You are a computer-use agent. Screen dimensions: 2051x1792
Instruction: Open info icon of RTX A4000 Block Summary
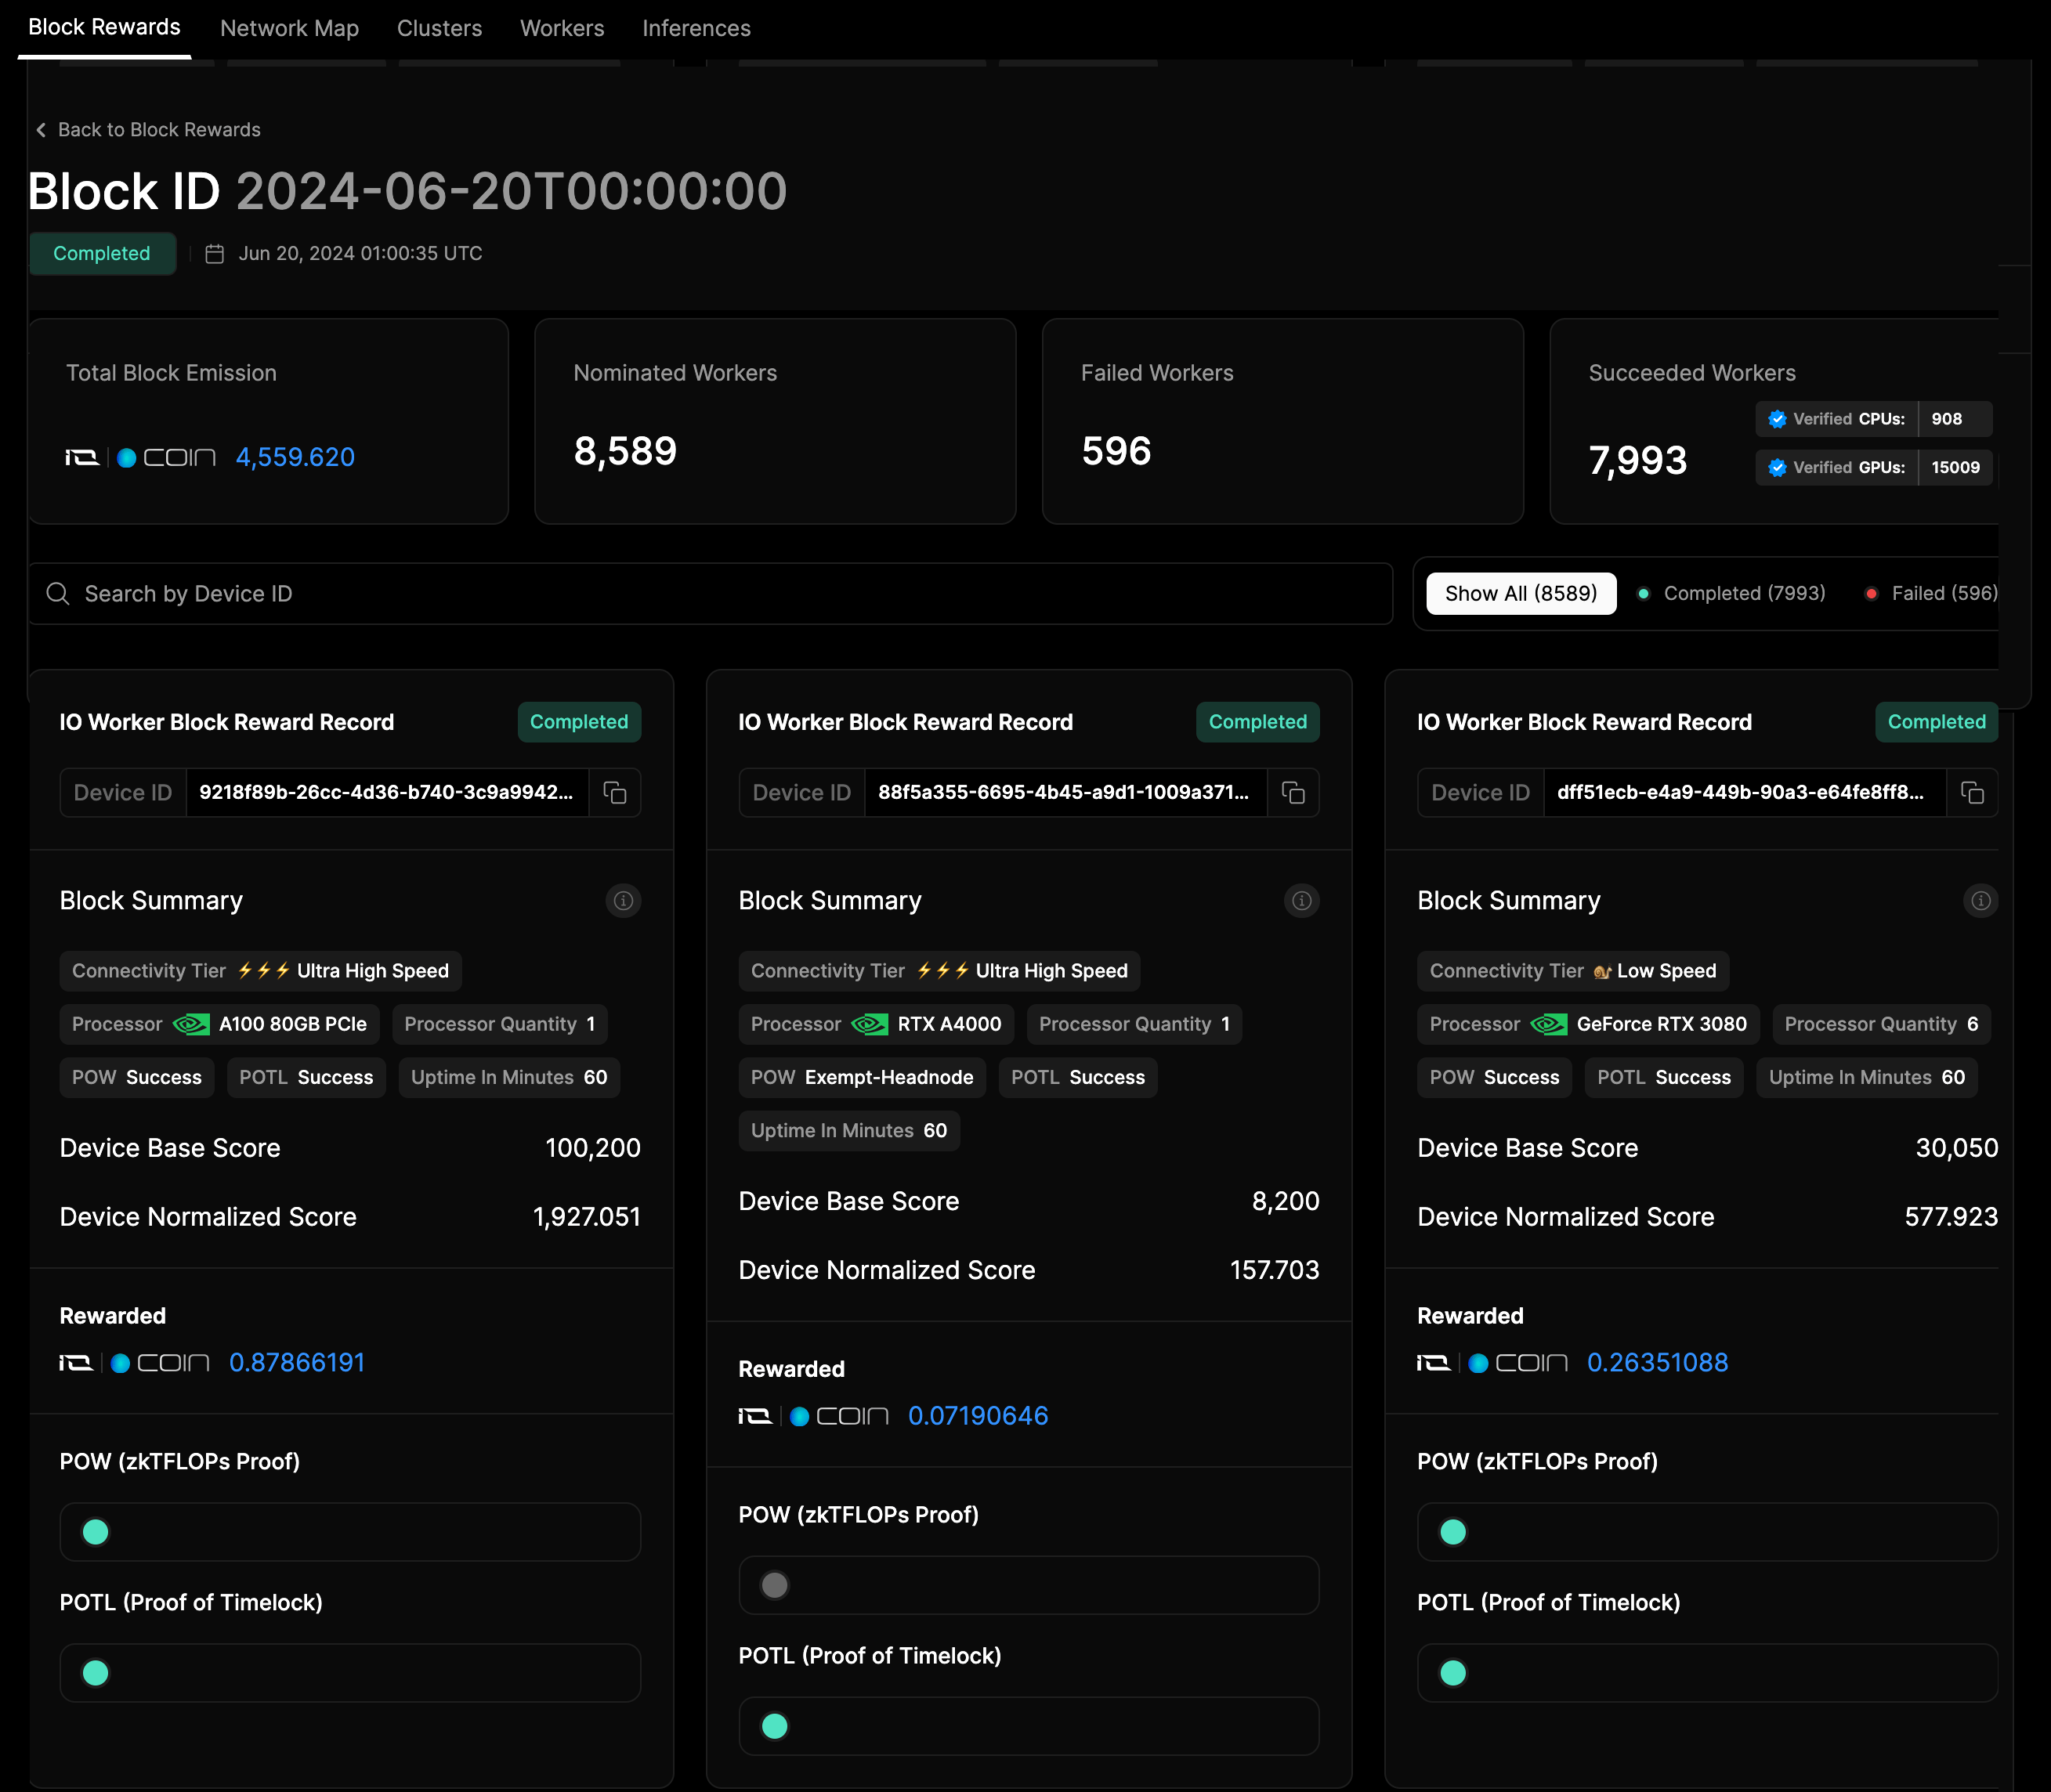1301,901
